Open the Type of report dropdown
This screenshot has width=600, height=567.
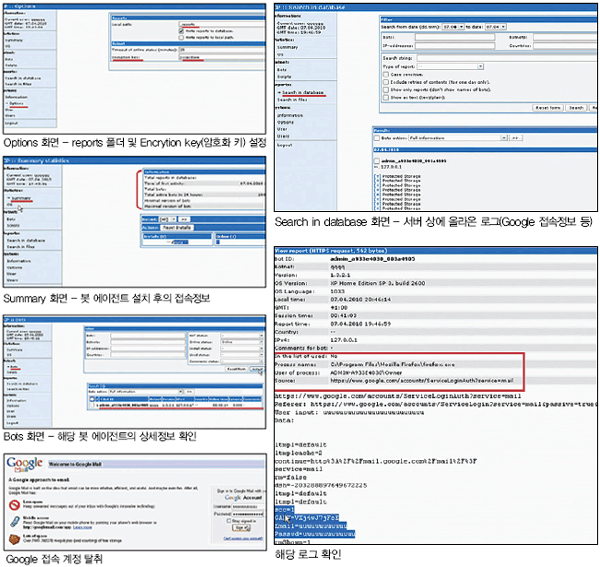point(450,67)
